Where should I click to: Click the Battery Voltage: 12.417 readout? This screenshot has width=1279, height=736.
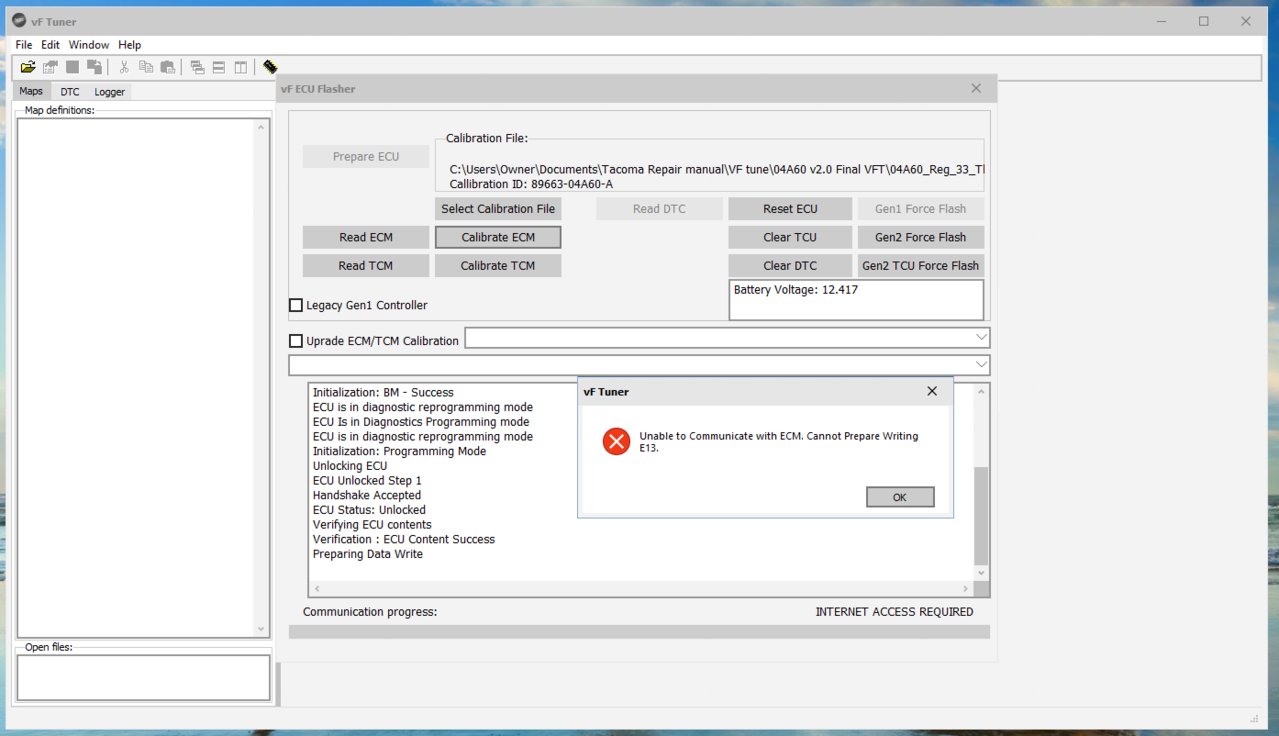click(796, 290)
